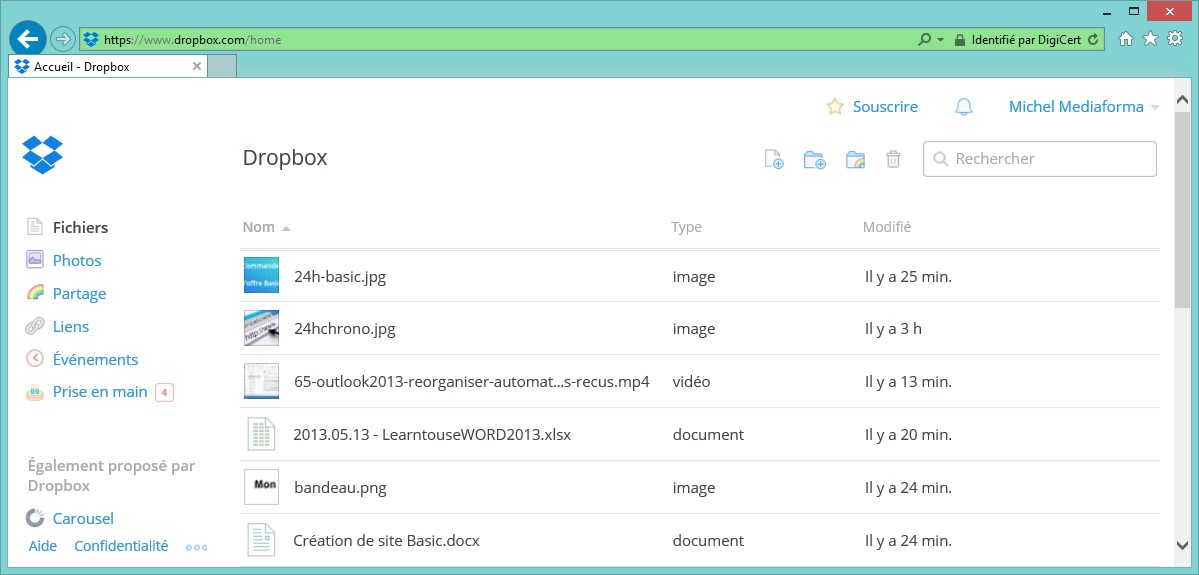Expand the more options dots in footer
Screen dimensions: 1199x575
tap(196, 547)
